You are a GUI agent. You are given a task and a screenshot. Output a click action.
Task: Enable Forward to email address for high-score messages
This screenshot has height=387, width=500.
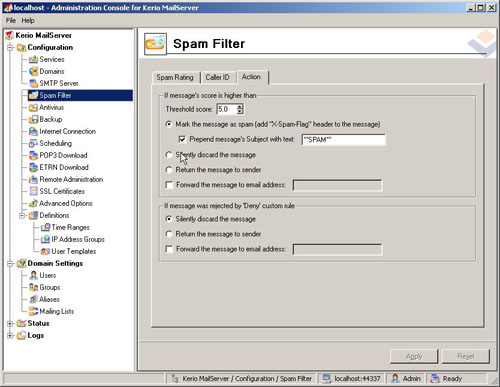[169, 185]
